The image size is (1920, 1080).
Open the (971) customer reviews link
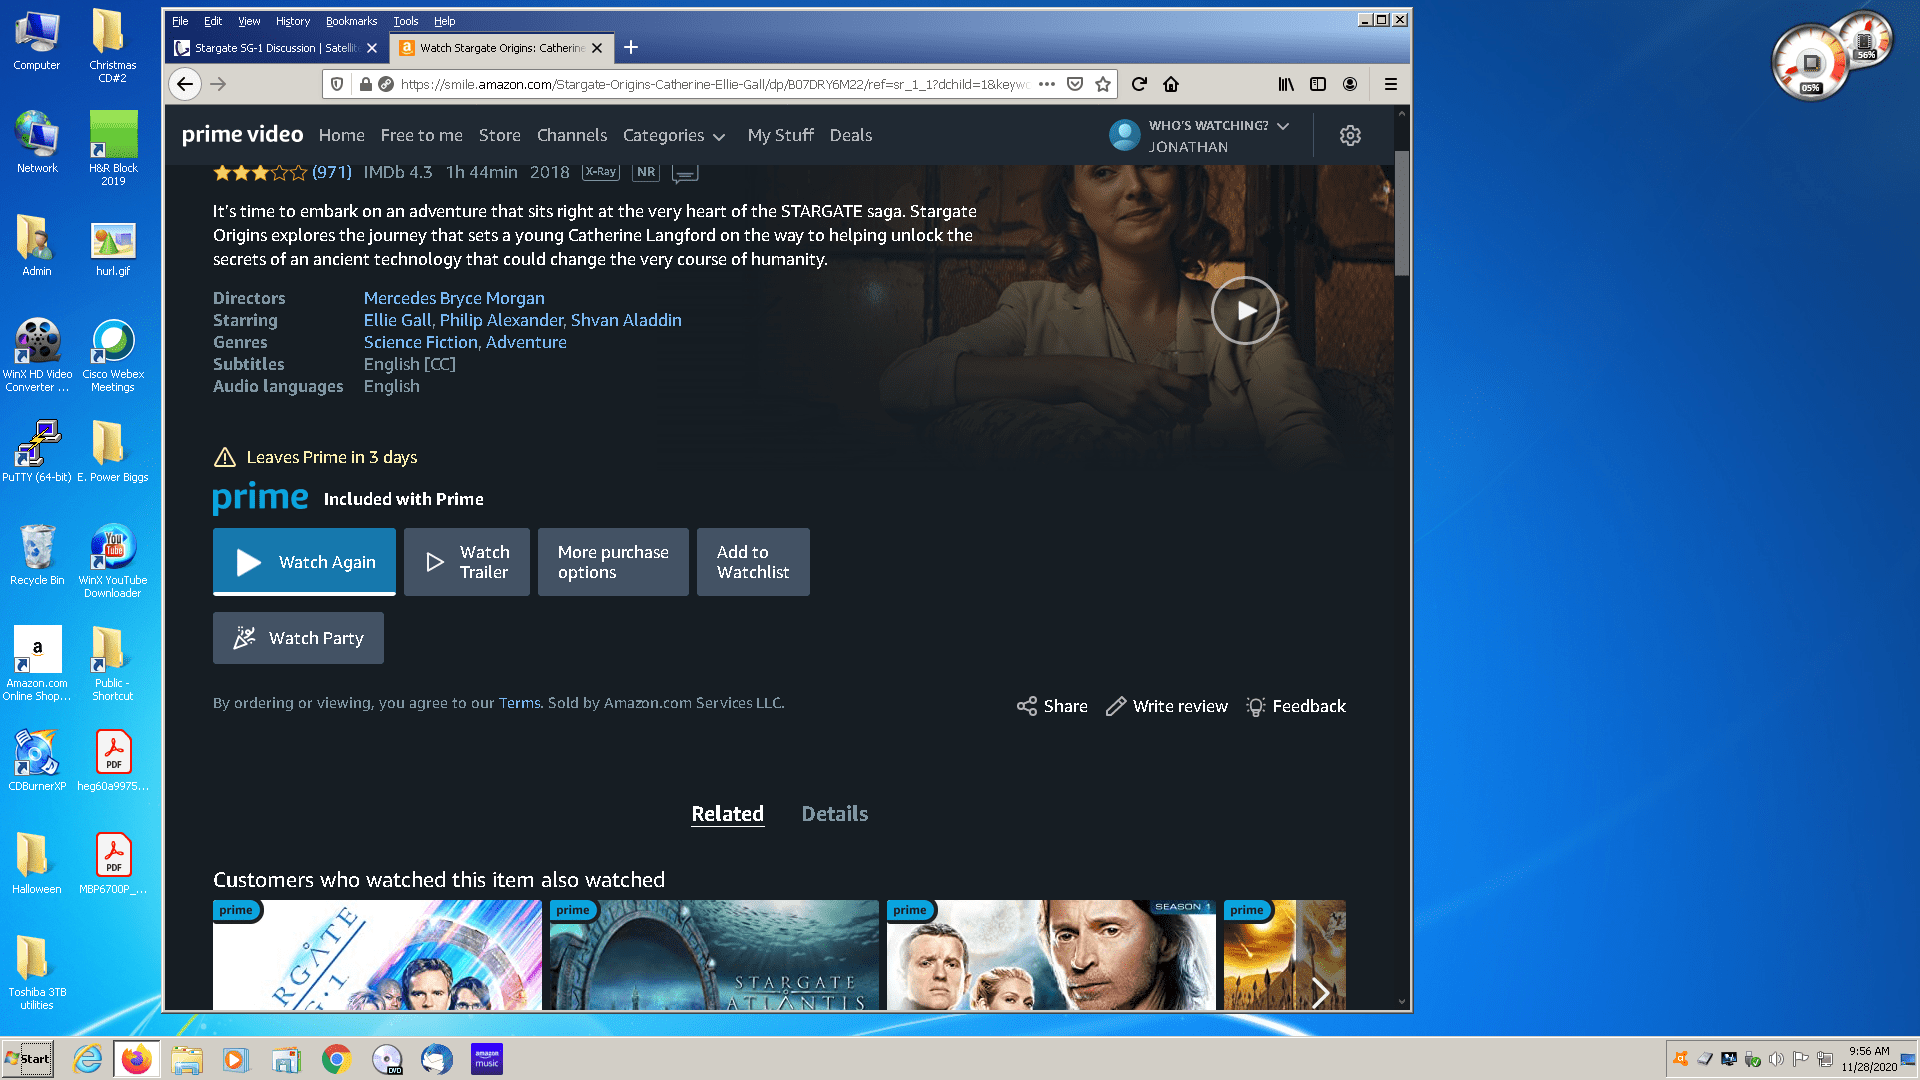coord(331,172)
